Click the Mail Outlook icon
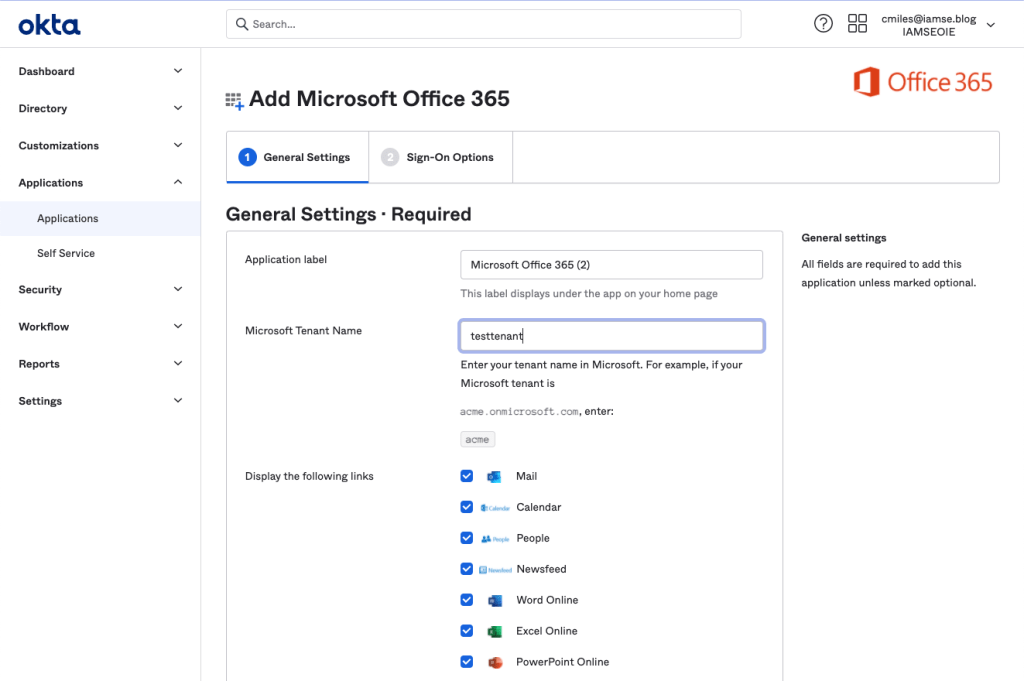This screenshot has width=1024, height=681. click(x=494, y=477)
